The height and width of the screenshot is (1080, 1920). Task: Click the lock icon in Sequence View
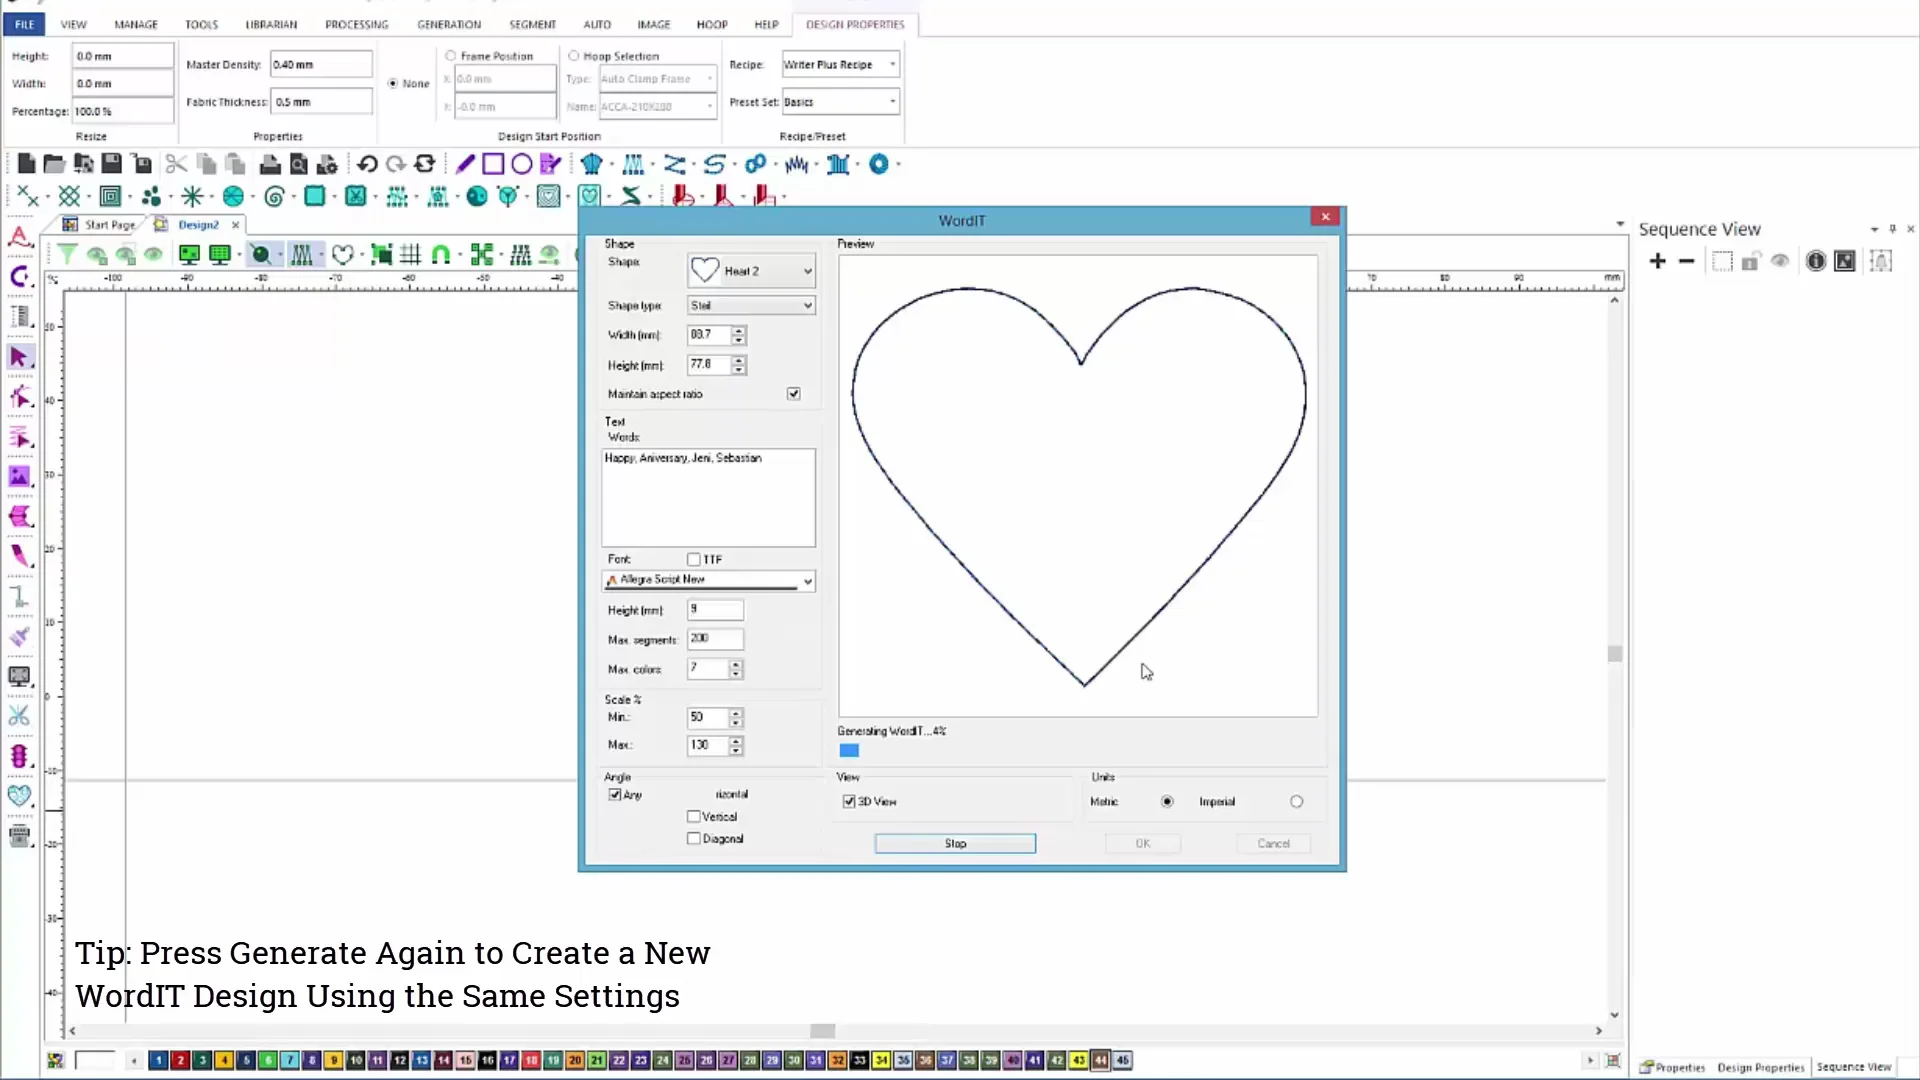point(1750,261)
